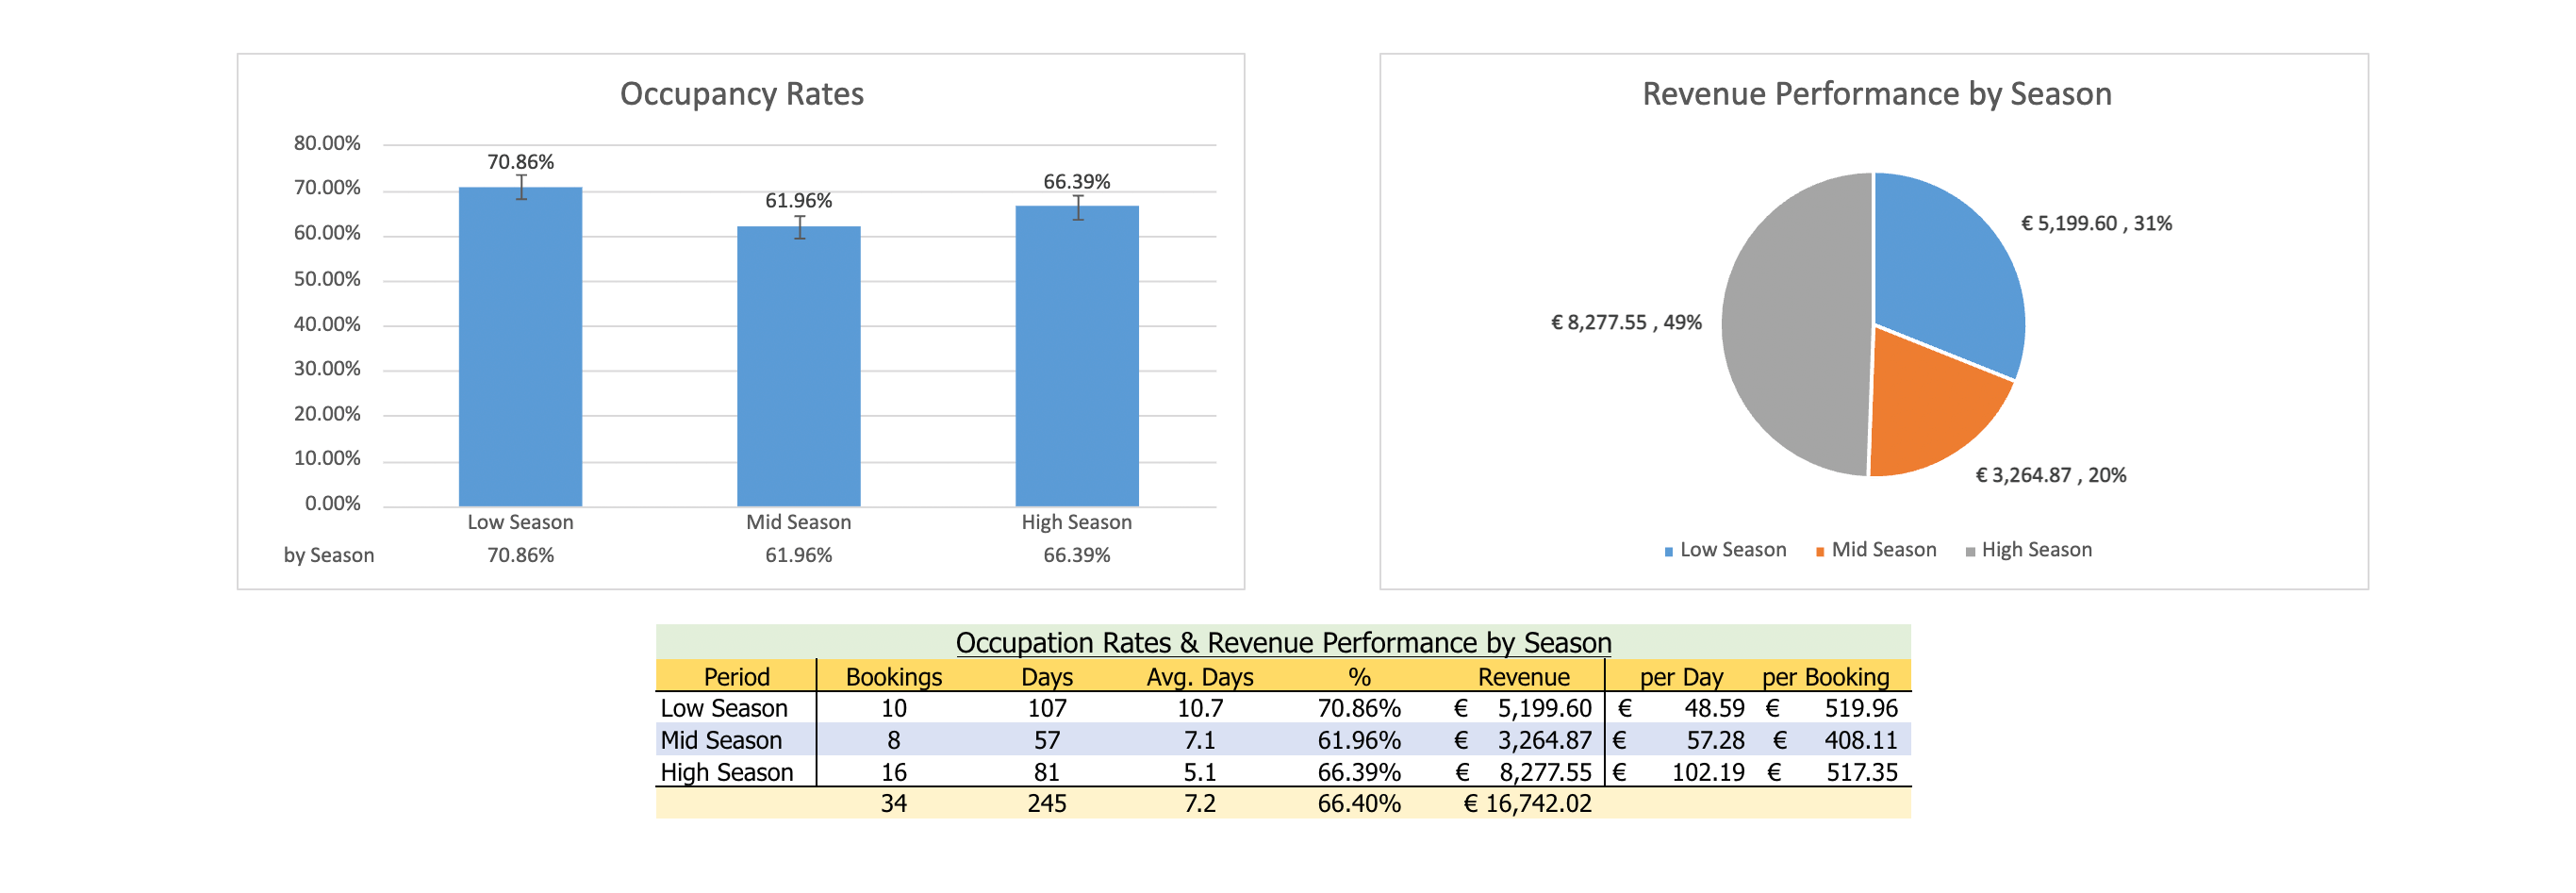
Task: Click the Mid Season orange legend marker
Action: [x=1820, y=552]
